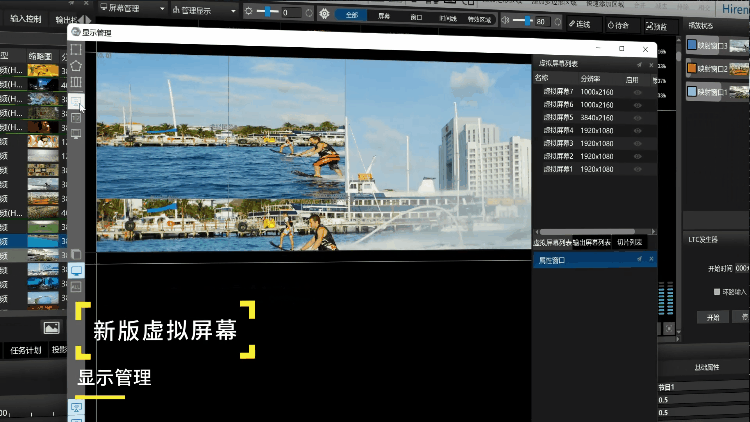The image size is (750, 422).
Task: Toggle visibility eye for 虚拟屏幕3
Action: [637, 144]
